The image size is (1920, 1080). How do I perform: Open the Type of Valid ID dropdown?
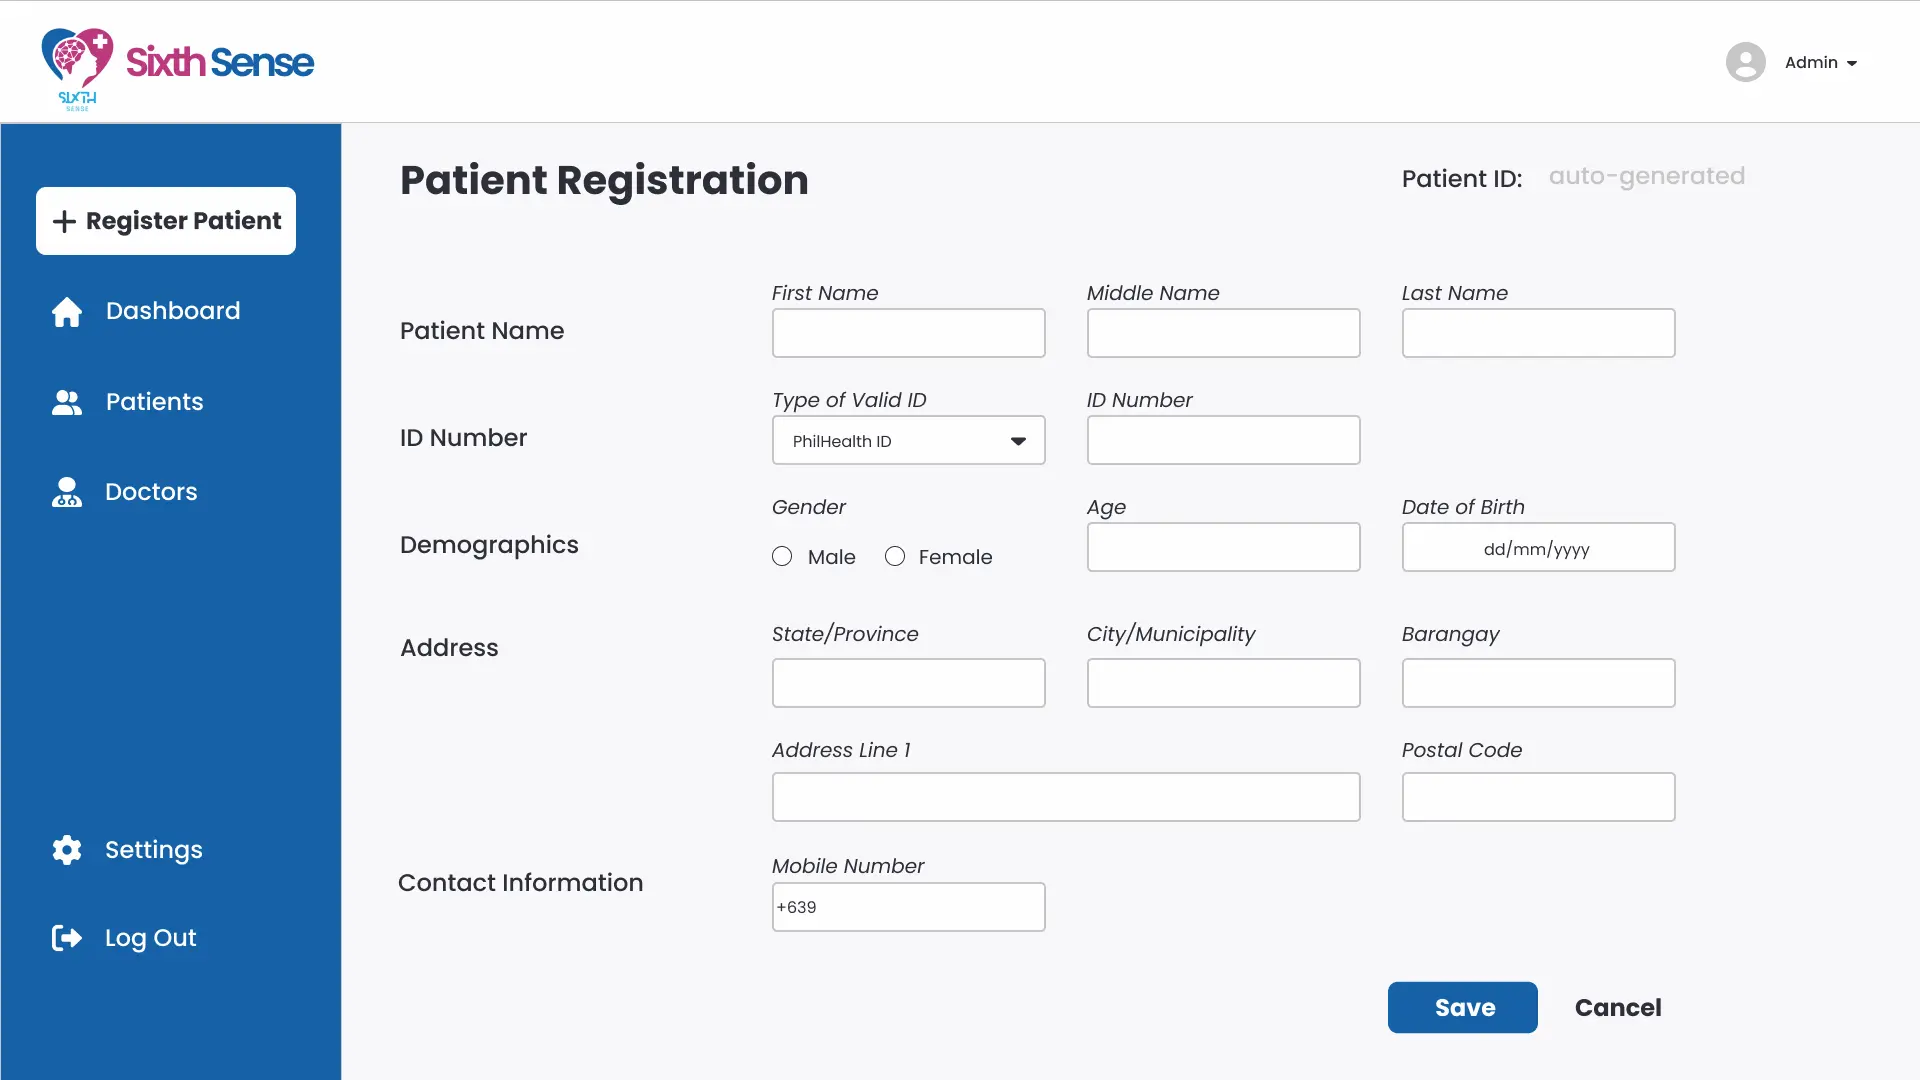click(x=908, y=441)
